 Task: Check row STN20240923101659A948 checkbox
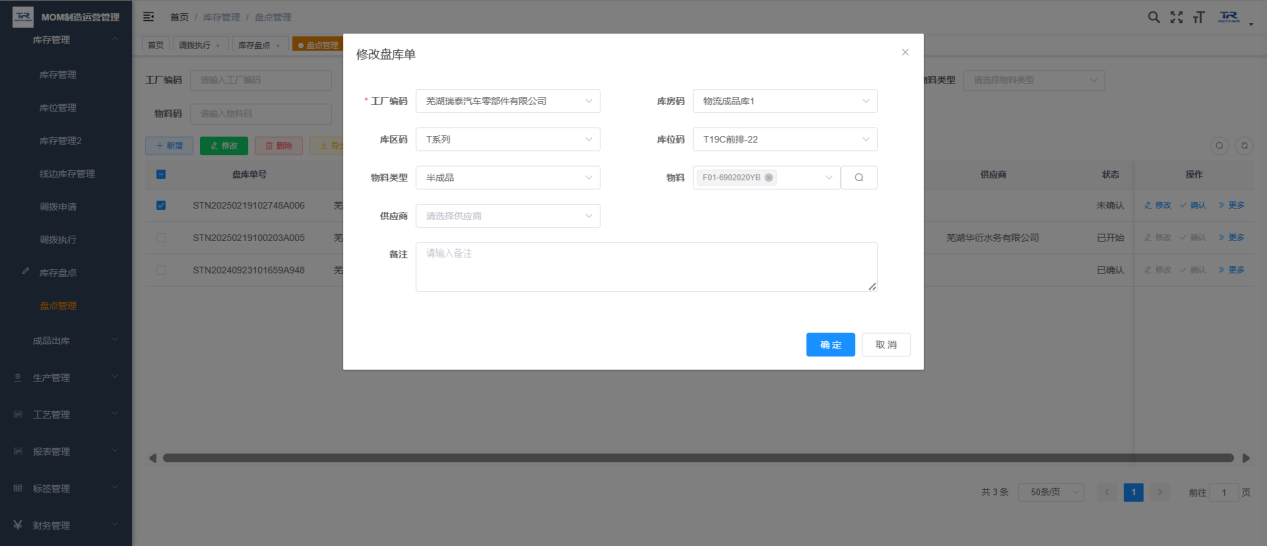click(x=161, y=270)
